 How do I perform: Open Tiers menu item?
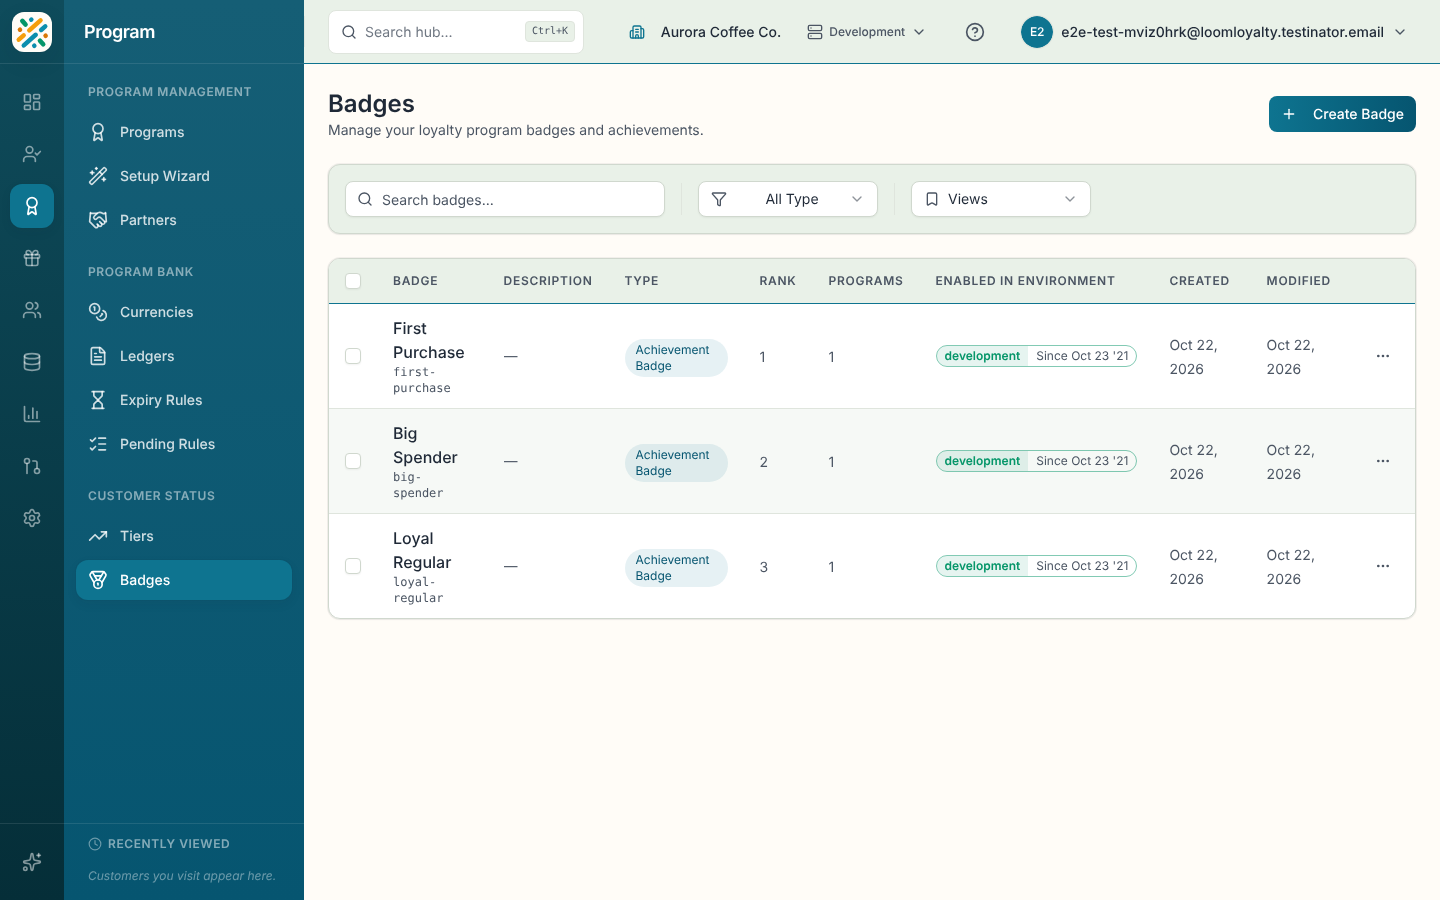(x=184, y=536)
